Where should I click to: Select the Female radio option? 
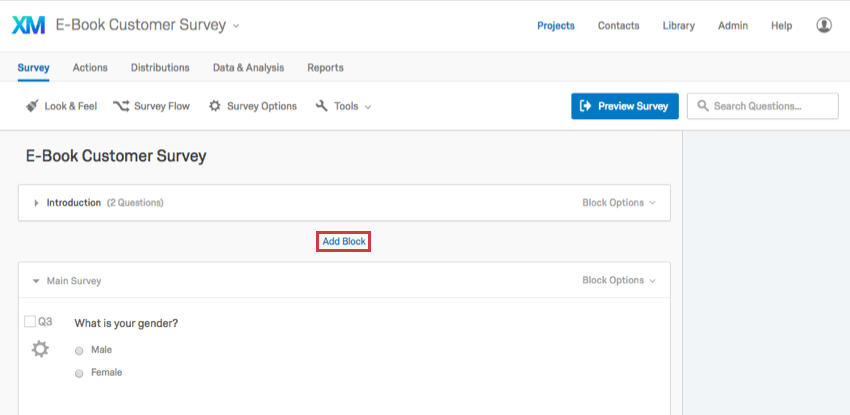79,373
